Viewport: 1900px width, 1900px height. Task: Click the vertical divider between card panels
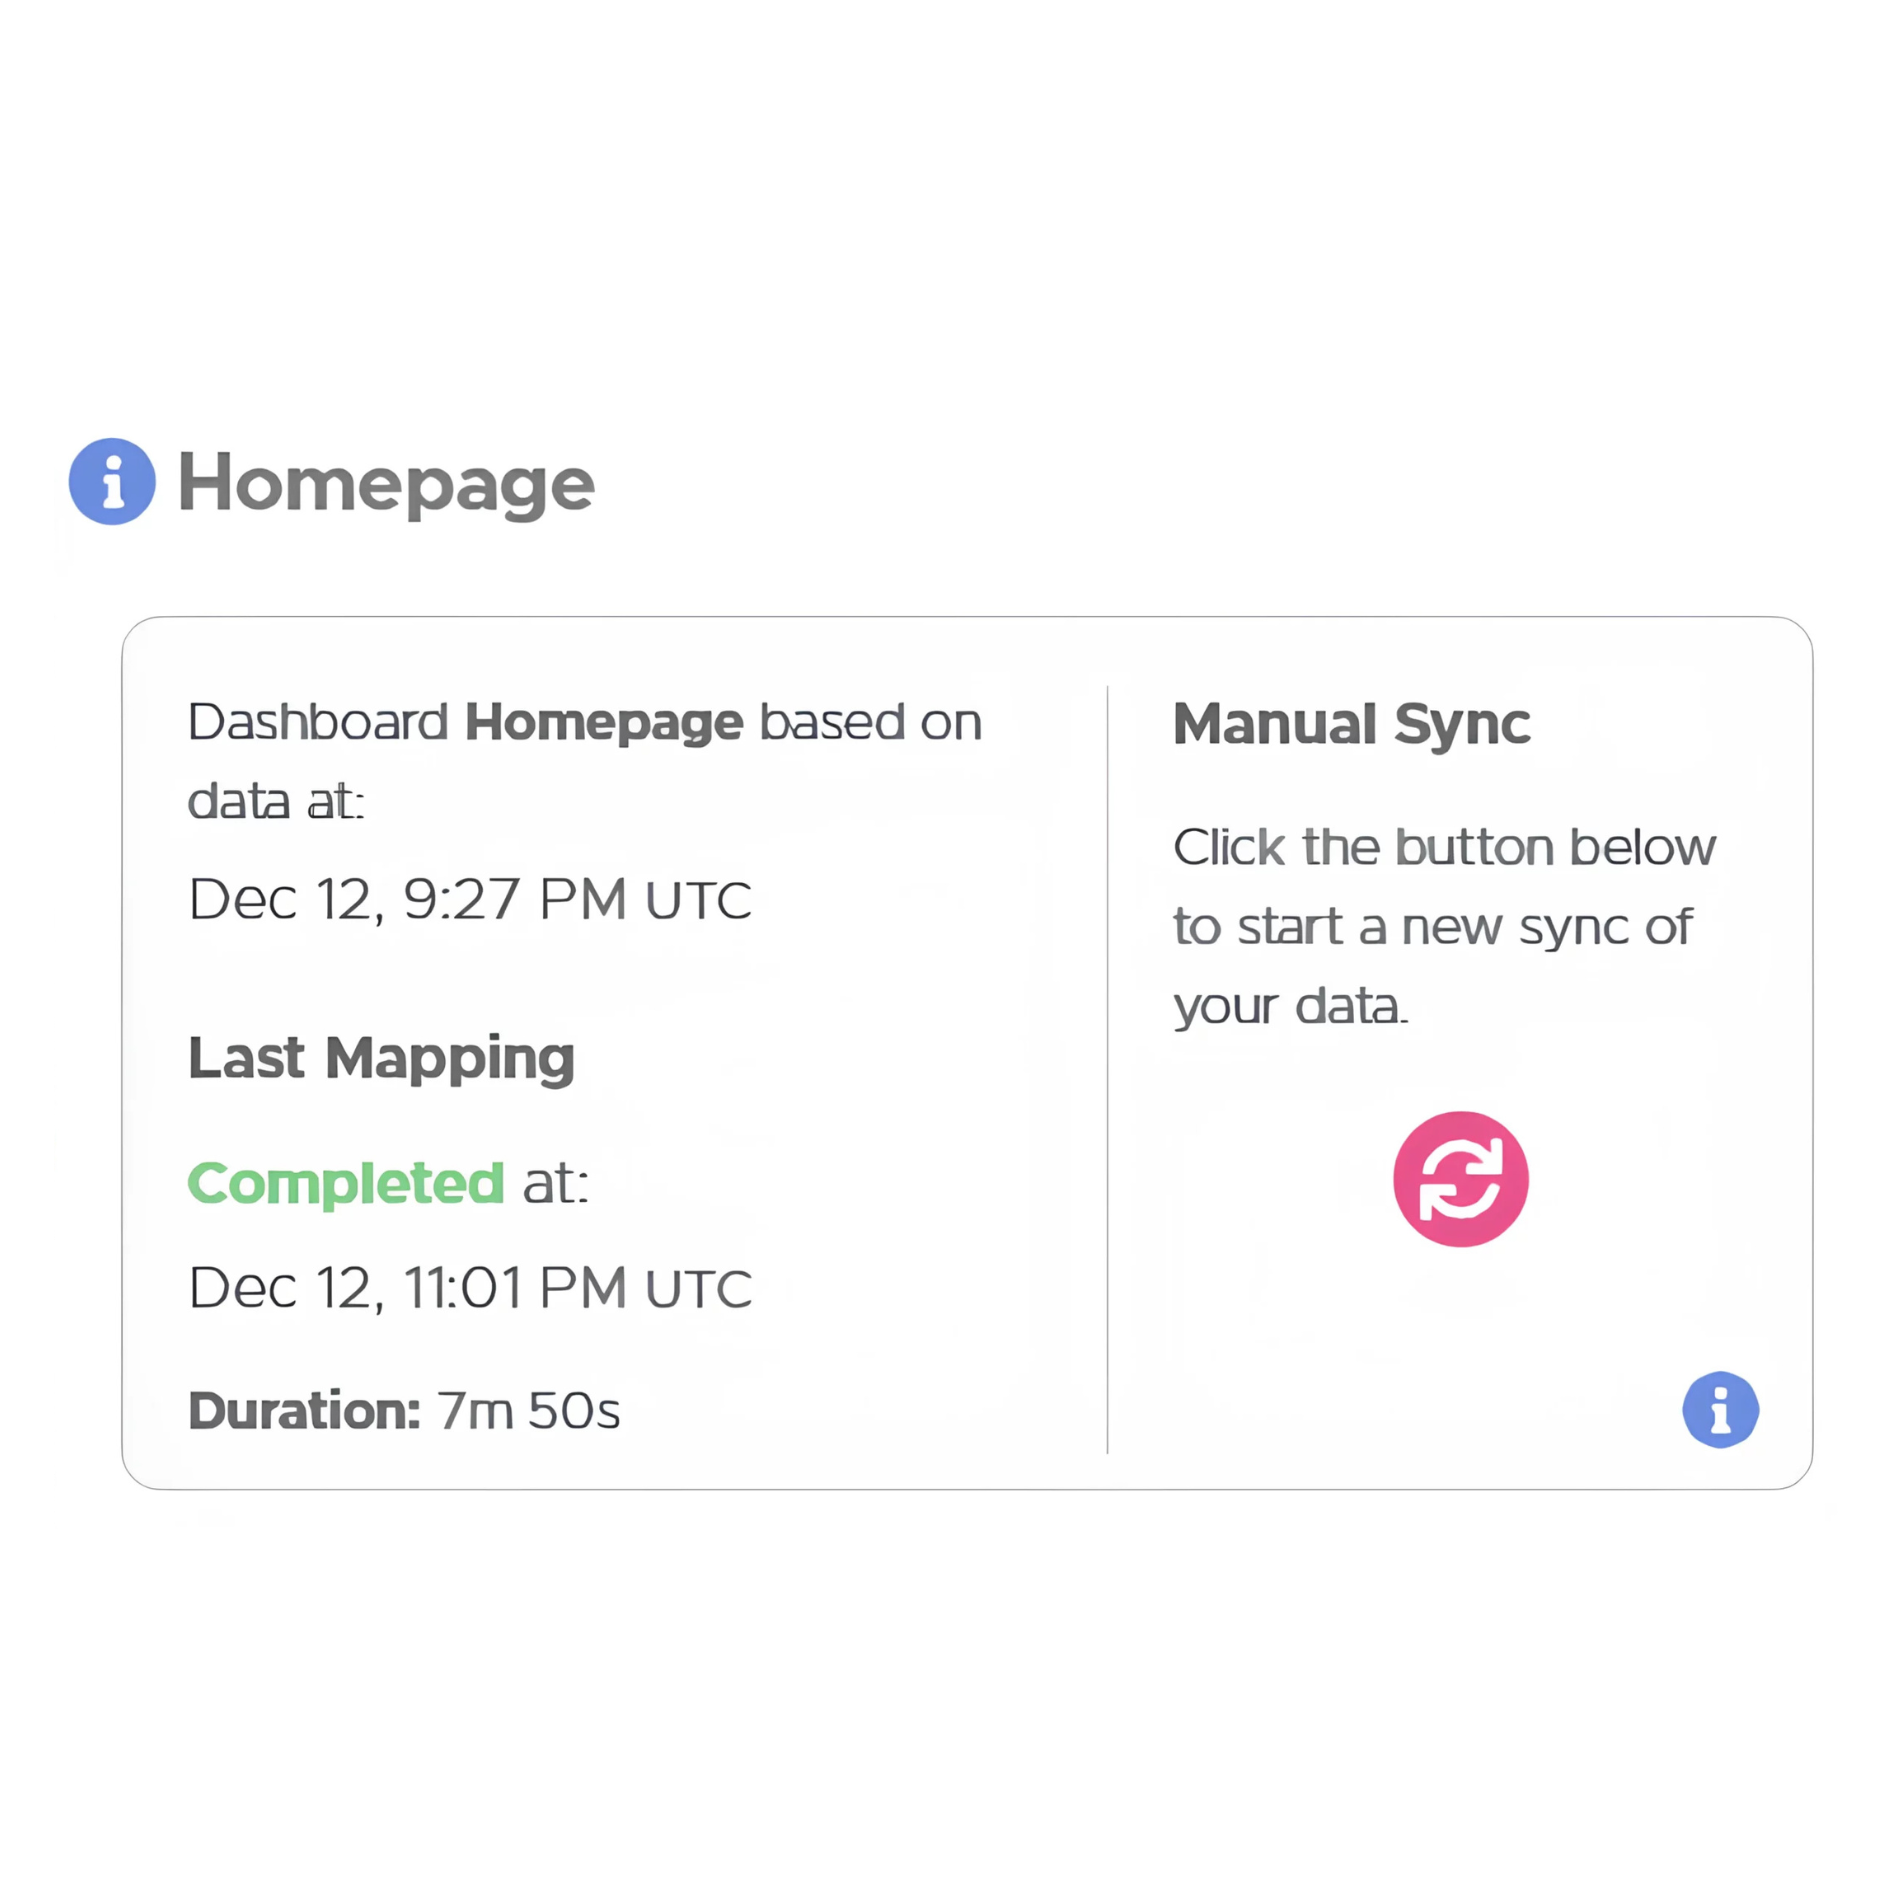click(x=1107, y=1069)
